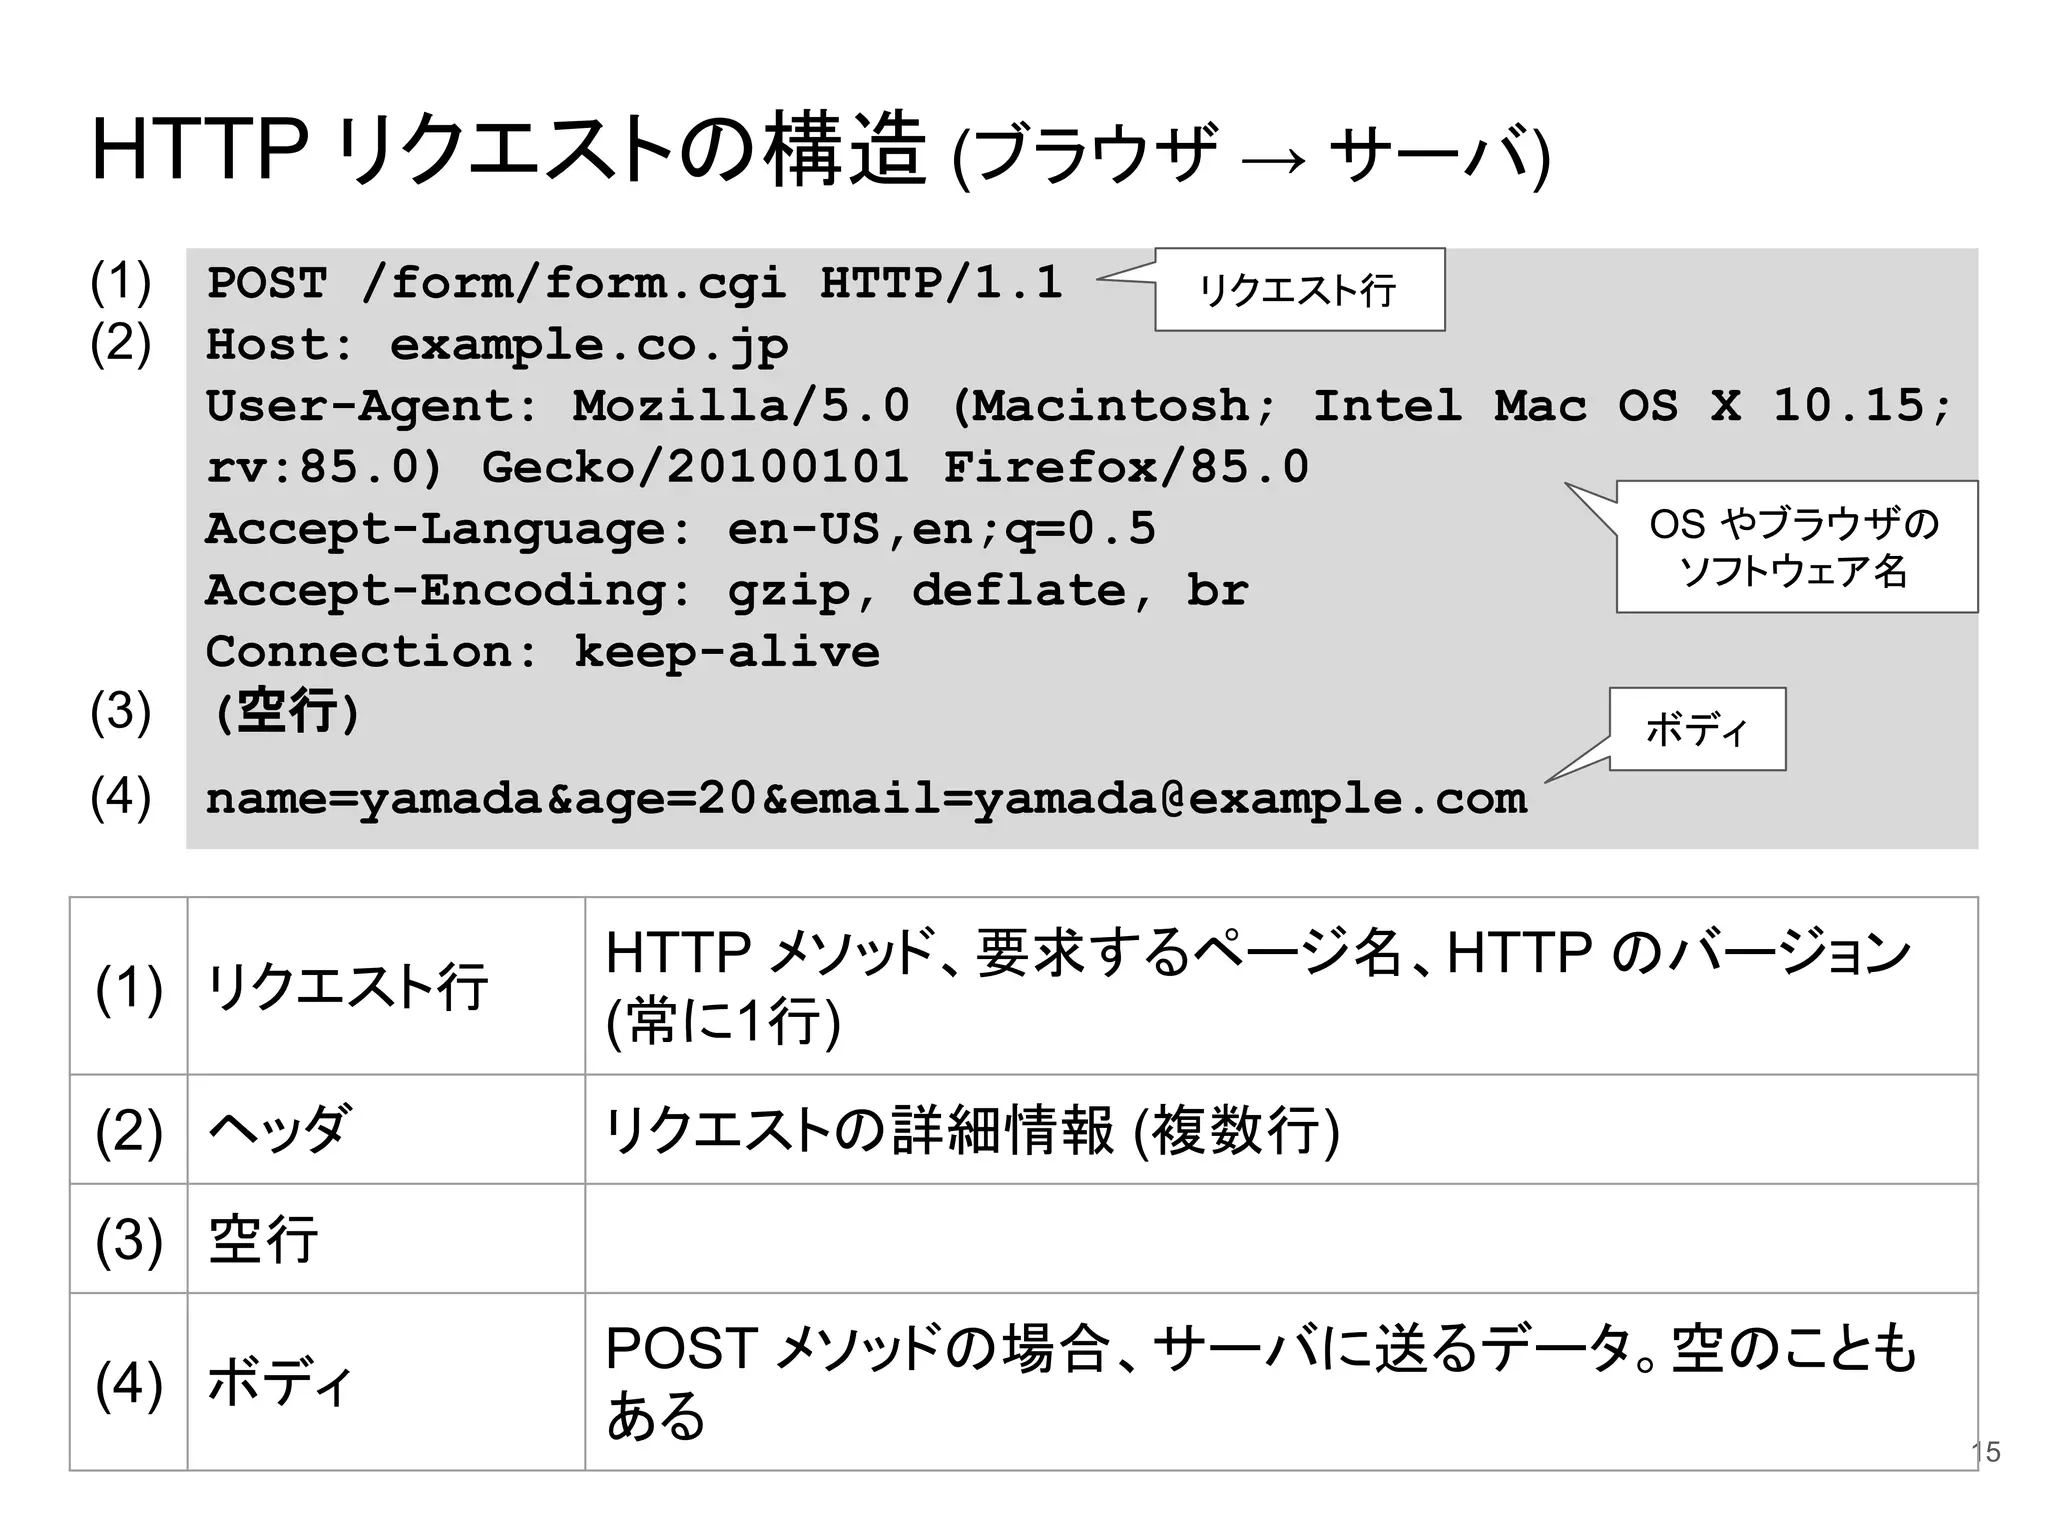
Task: Click the '(ブラウザ → サーバ)' subtitle text
Action: pyautogui.click(x=1252, y=156)
